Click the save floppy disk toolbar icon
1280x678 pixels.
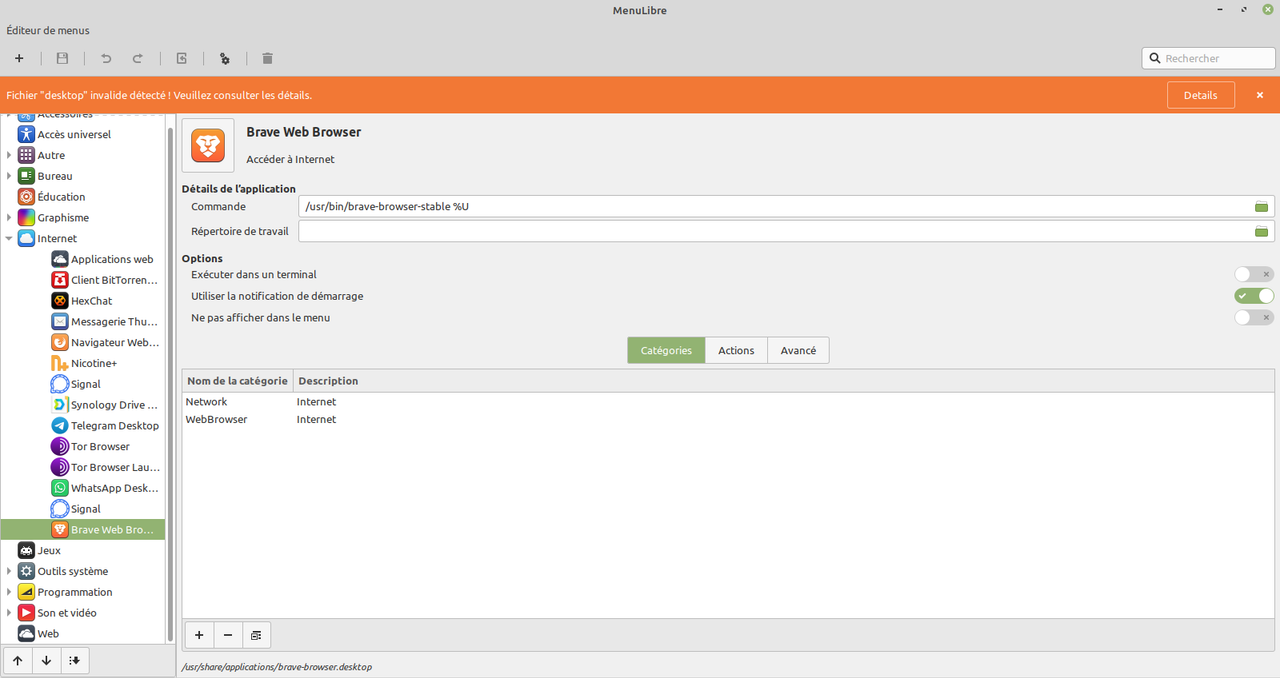tap(62, 59)
